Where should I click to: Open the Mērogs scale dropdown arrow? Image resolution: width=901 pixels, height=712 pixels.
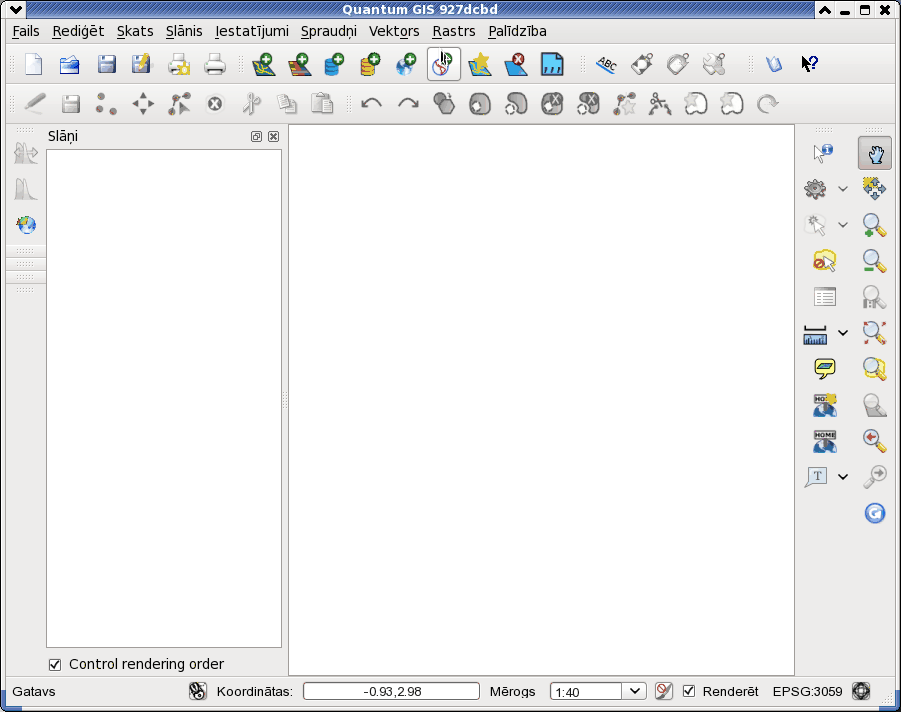click(634, 691)
